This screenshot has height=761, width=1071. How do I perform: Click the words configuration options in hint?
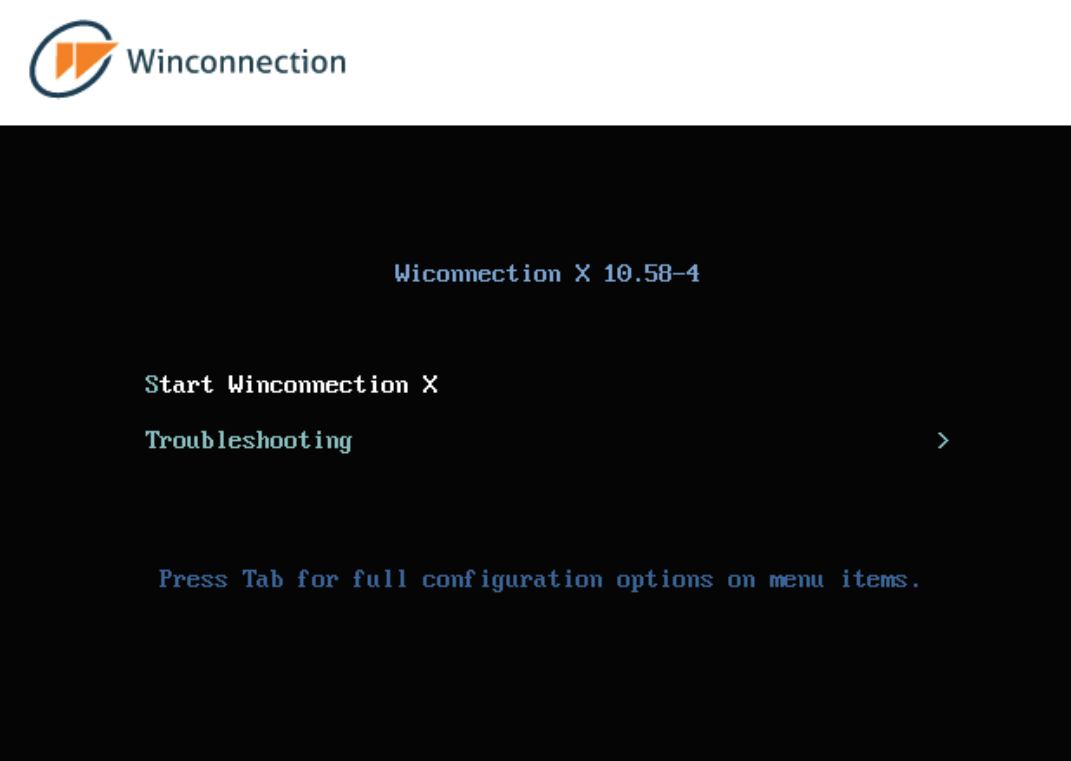click(x=568, y=580)
